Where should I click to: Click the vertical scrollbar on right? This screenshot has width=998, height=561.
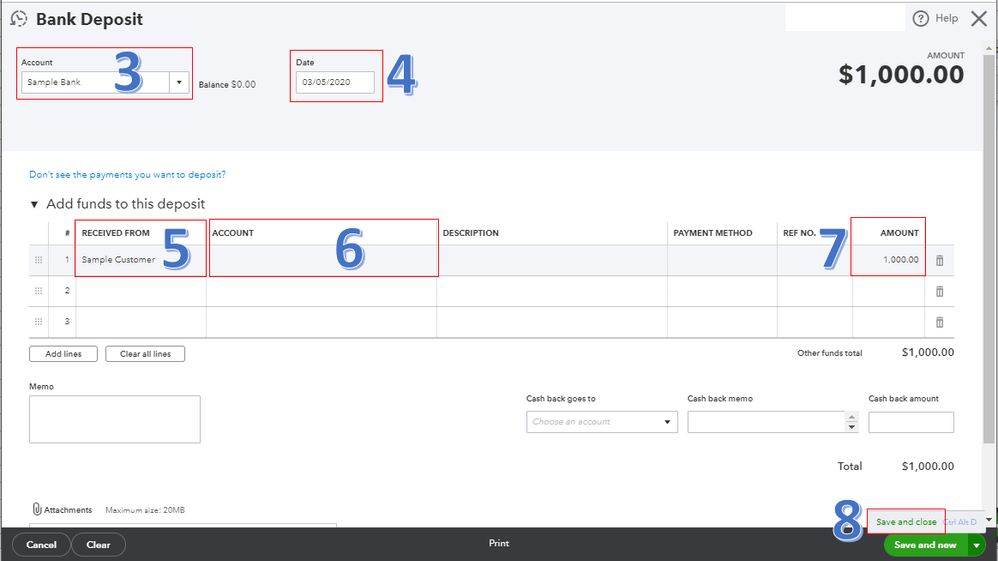[988, 248]
